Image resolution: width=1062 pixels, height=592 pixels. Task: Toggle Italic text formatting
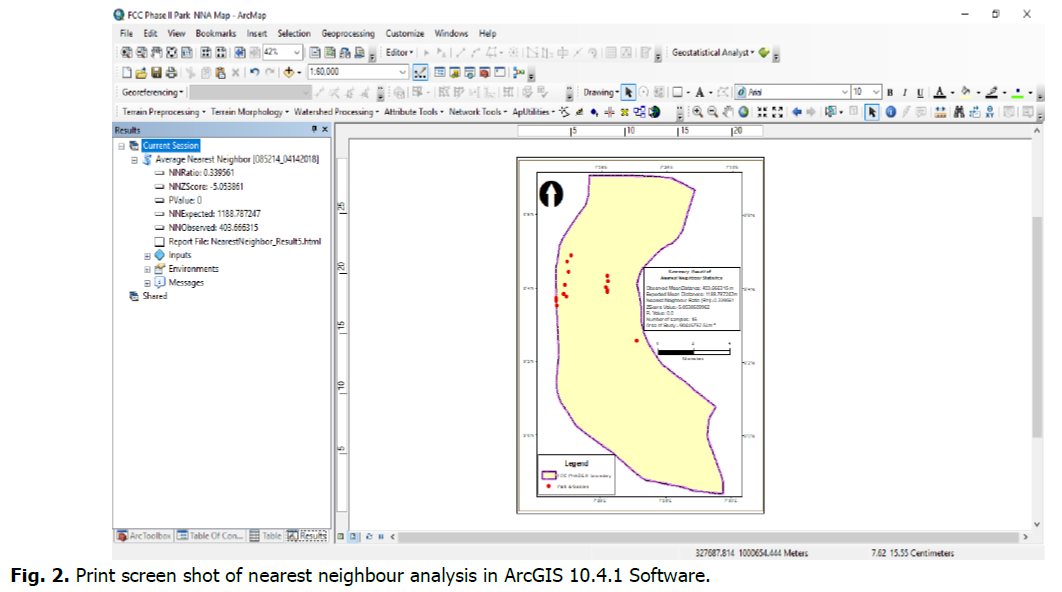904,92
